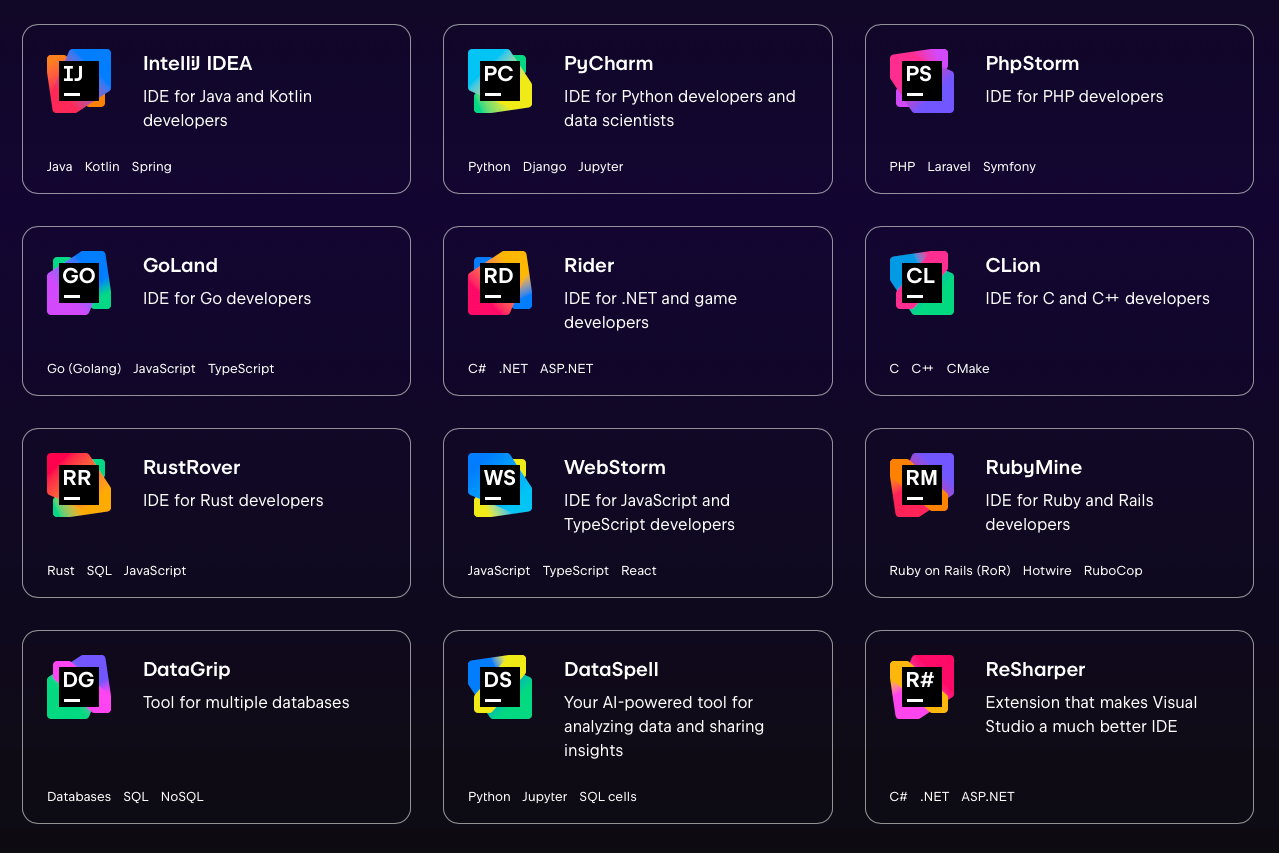Click the IntelliJ IDEA IJ logo icon
The image size is (1279, 853).
click(79, 81)
